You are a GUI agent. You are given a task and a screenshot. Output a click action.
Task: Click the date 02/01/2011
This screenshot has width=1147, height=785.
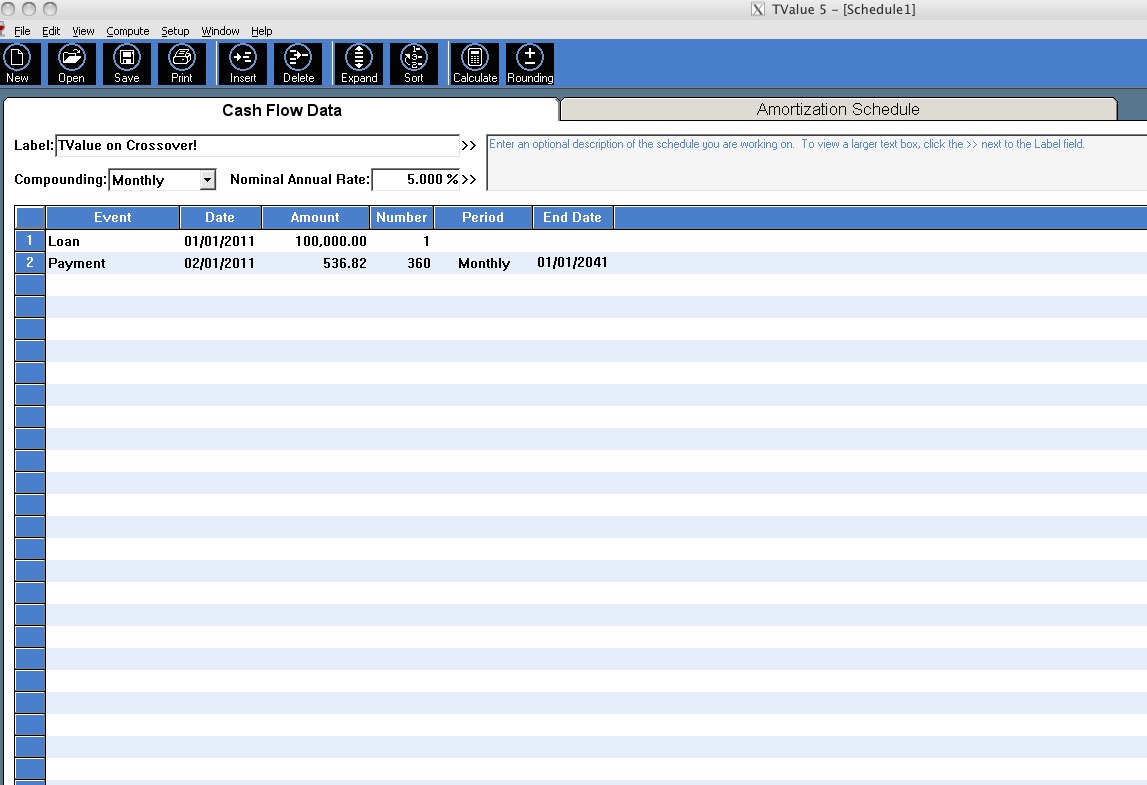tap(219, 263)
